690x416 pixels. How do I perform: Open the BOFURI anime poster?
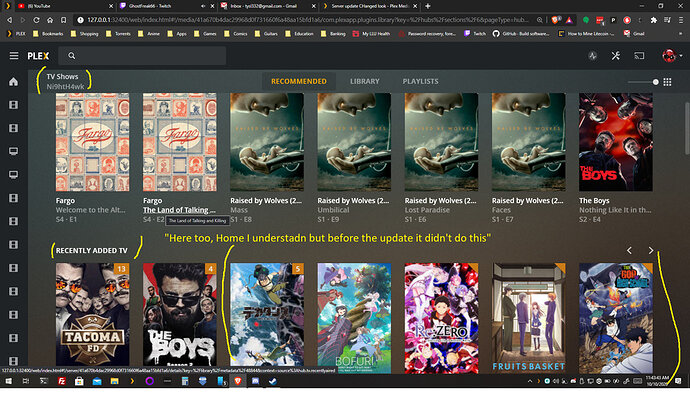pyautogui.click(x=354, y=318)
